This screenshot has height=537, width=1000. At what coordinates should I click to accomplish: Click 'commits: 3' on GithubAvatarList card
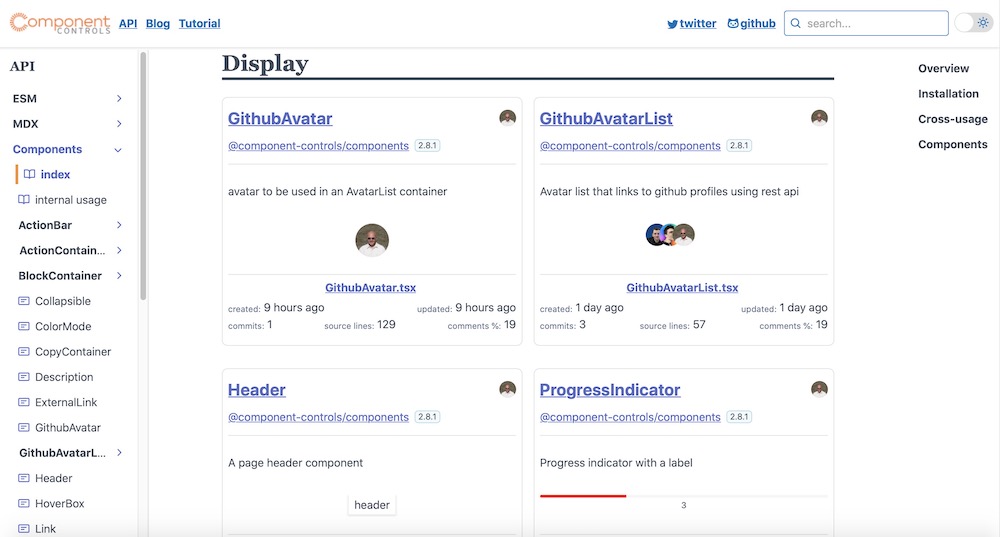coord(562,325)
